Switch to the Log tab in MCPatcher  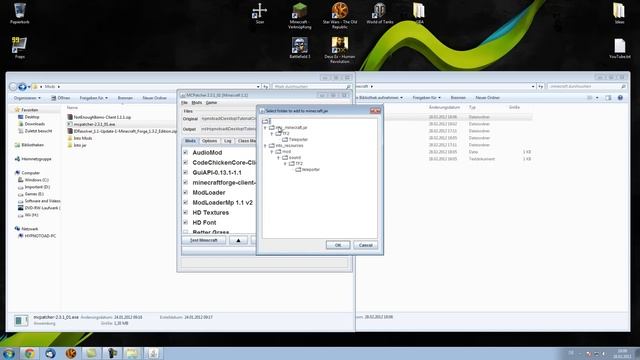[228, 141]
